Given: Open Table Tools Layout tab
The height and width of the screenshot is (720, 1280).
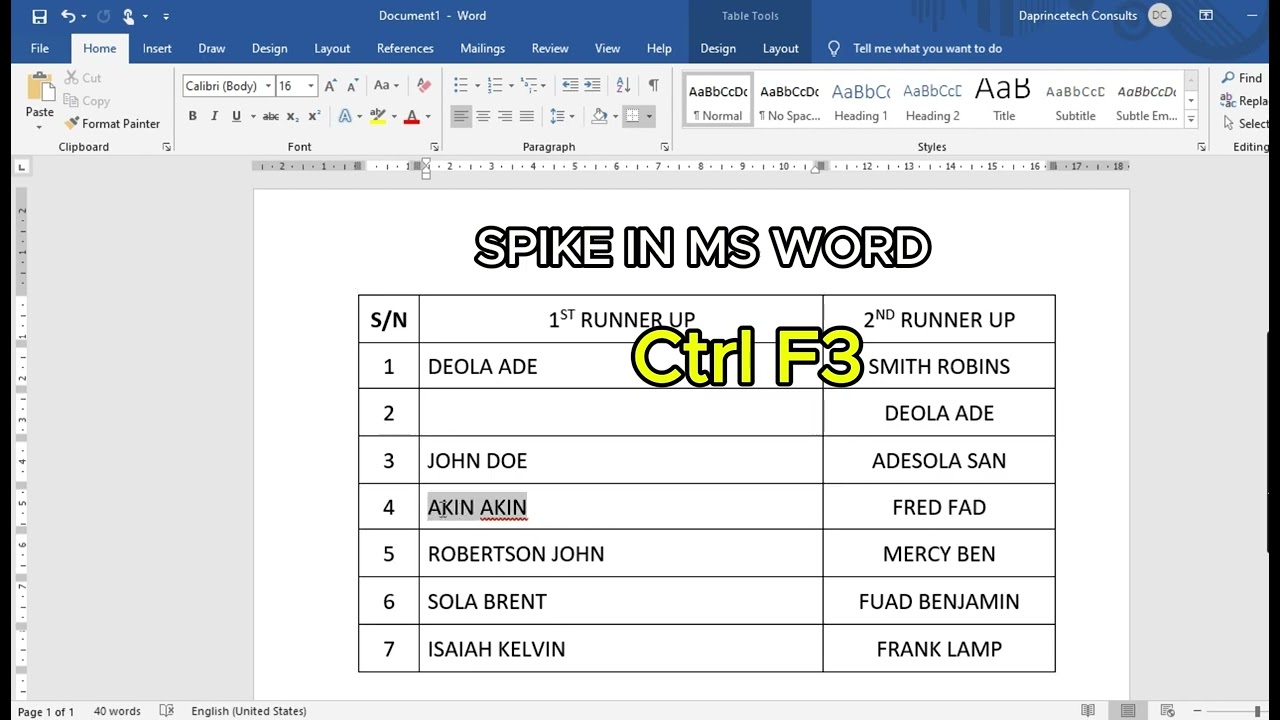Looking at the screenshot, I should pyautogui.click(x=781, y=48).
